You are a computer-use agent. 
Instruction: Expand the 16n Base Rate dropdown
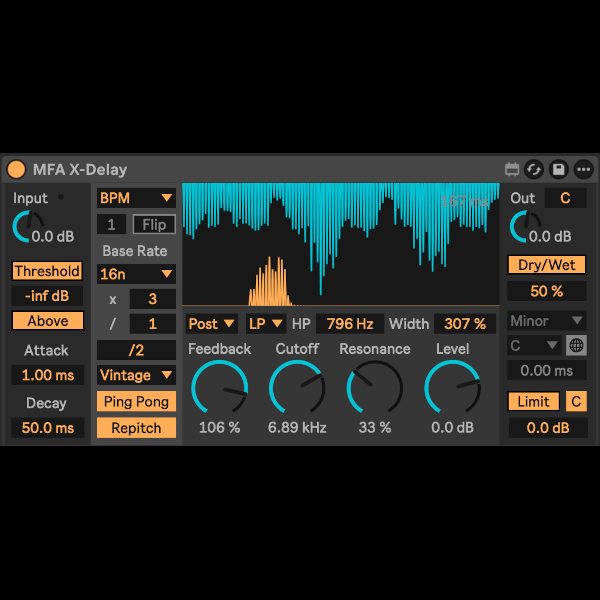[x=136, y=273]
